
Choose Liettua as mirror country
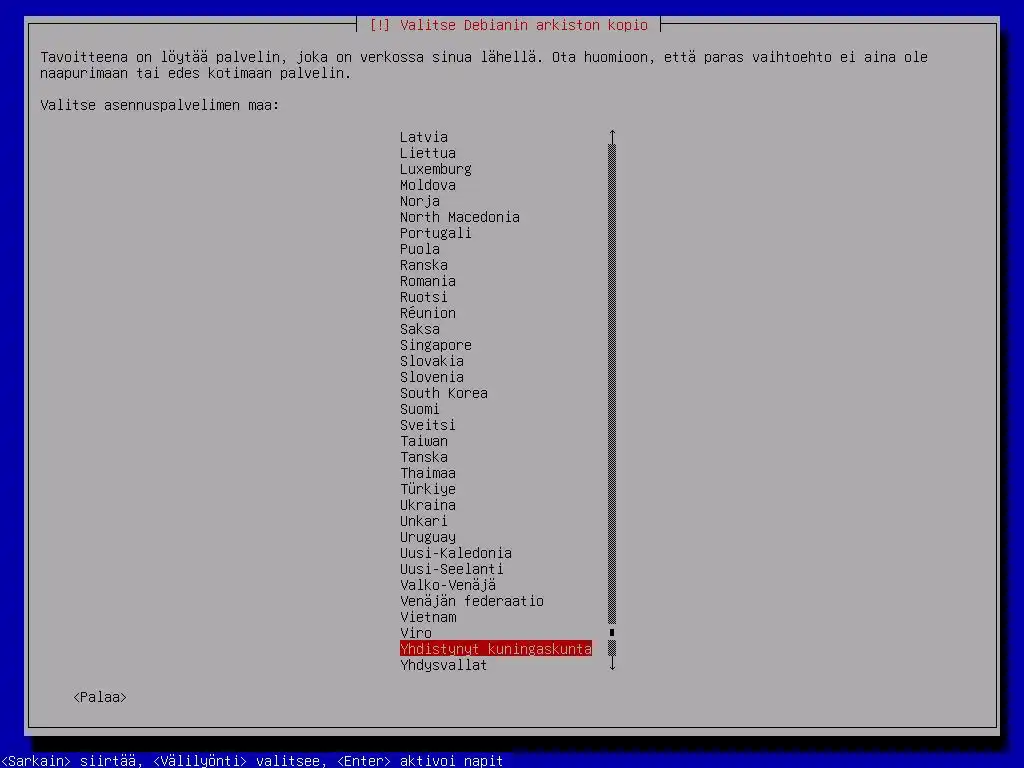pyautogui.click(x=428, y=153)
